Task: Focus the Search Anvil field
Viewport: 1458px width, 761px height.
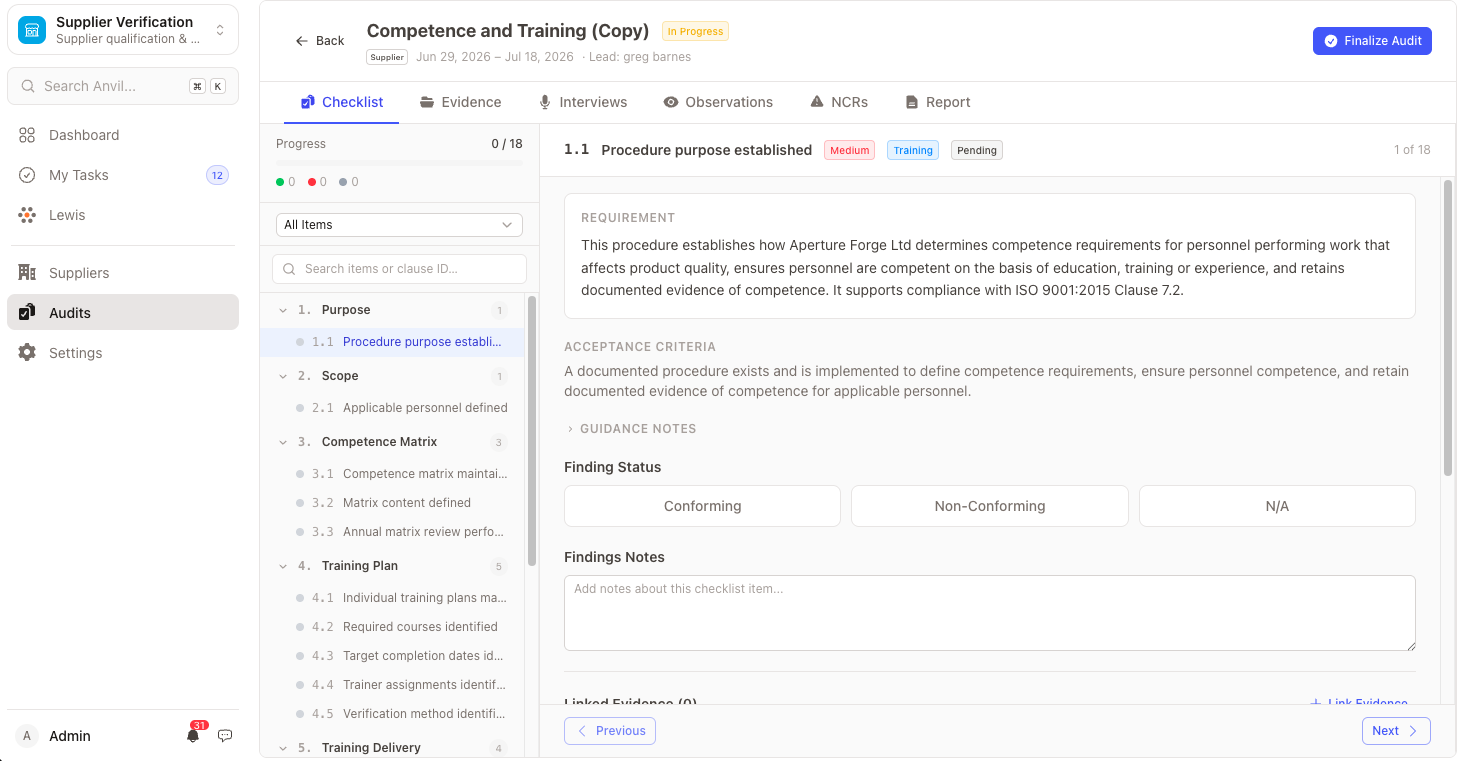Action: 123,86
